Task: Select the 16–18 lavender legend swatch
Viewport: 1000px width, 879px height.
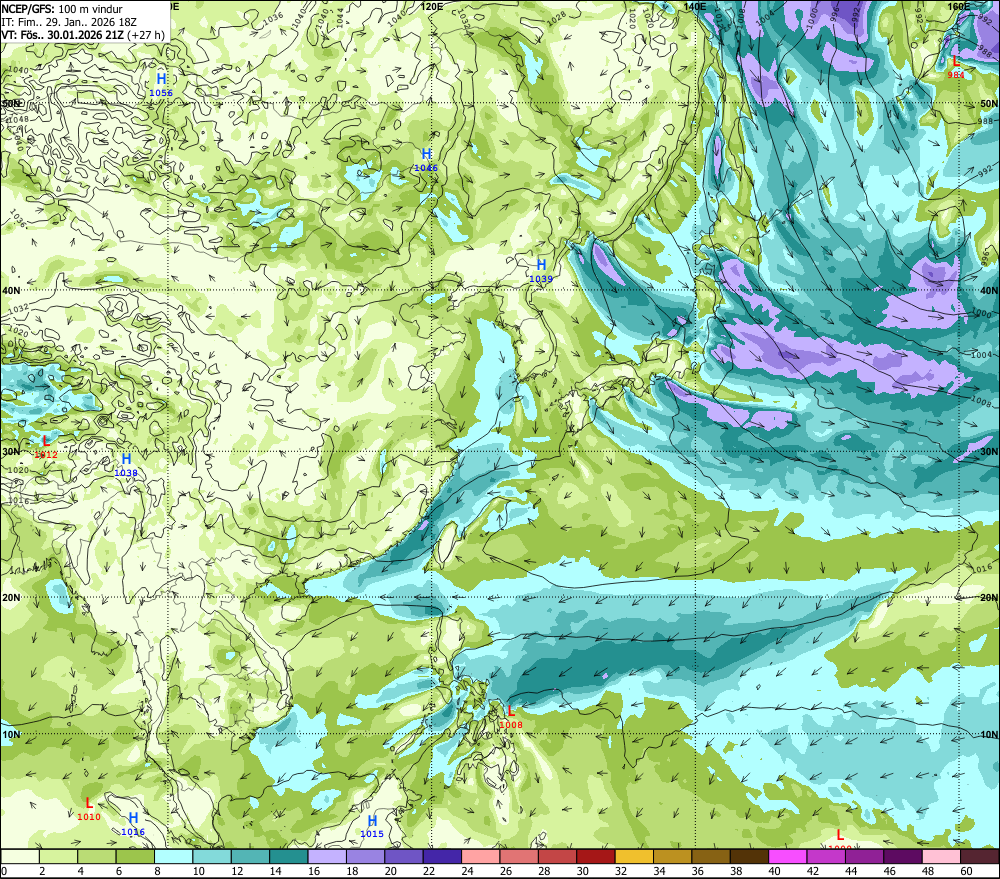Action: (327, 856)
